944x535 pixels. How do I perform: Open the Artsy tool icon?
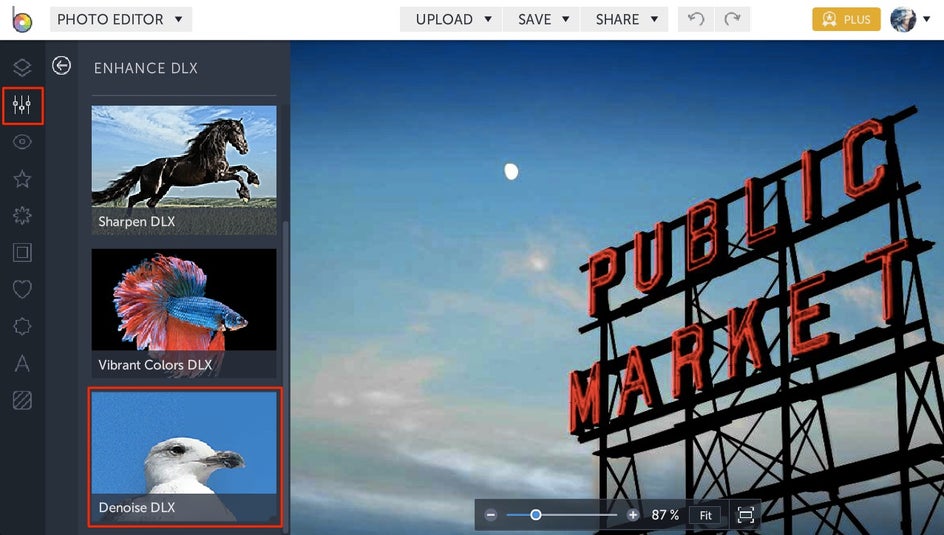click(x=22, y=215)
